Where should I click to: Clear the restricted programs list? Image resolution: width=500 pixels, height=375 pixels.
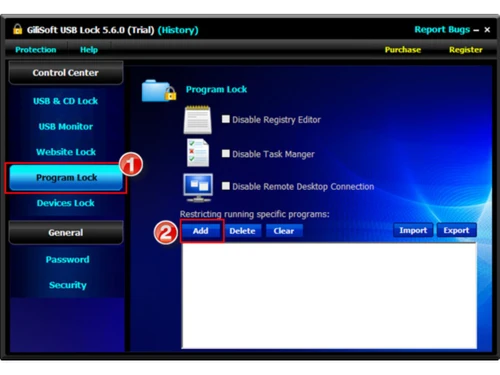(x=284, y=231)
